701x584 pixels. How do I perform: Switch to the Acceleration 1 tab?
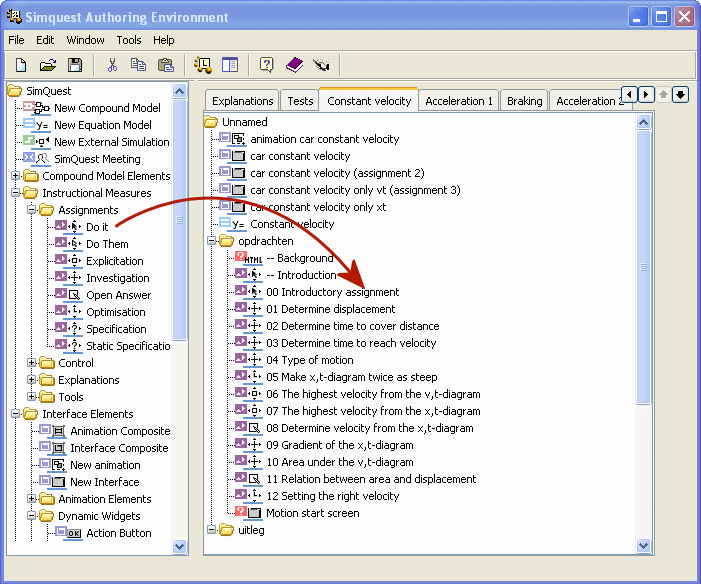pyautogui.click(x=459, y=101)
